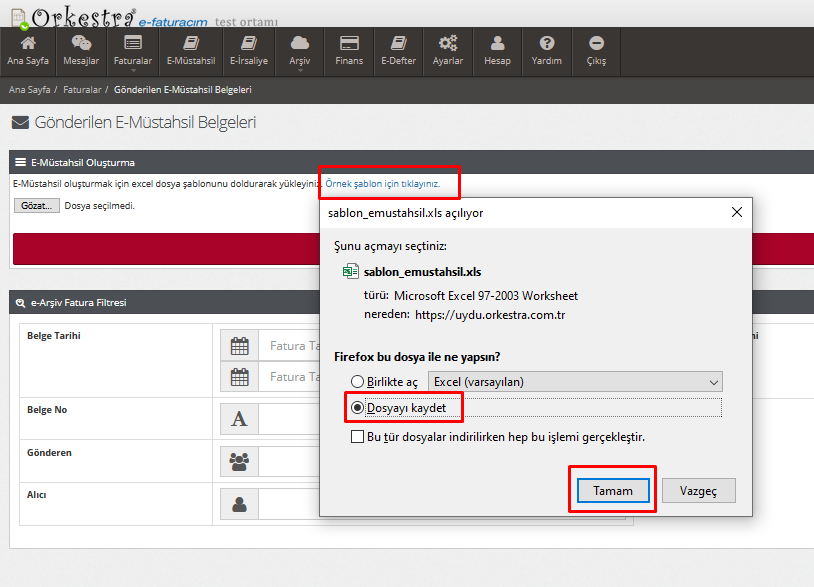Click the Çıkış logout icon
The height and width of the screenshot is (587, 814).
pyautogui.click(x=596, y=44)
